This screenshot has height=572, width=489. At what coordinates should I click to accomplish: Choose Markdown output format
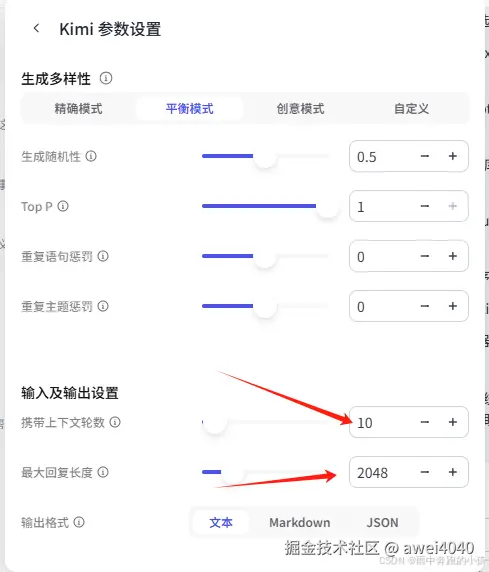pos(300,522)
